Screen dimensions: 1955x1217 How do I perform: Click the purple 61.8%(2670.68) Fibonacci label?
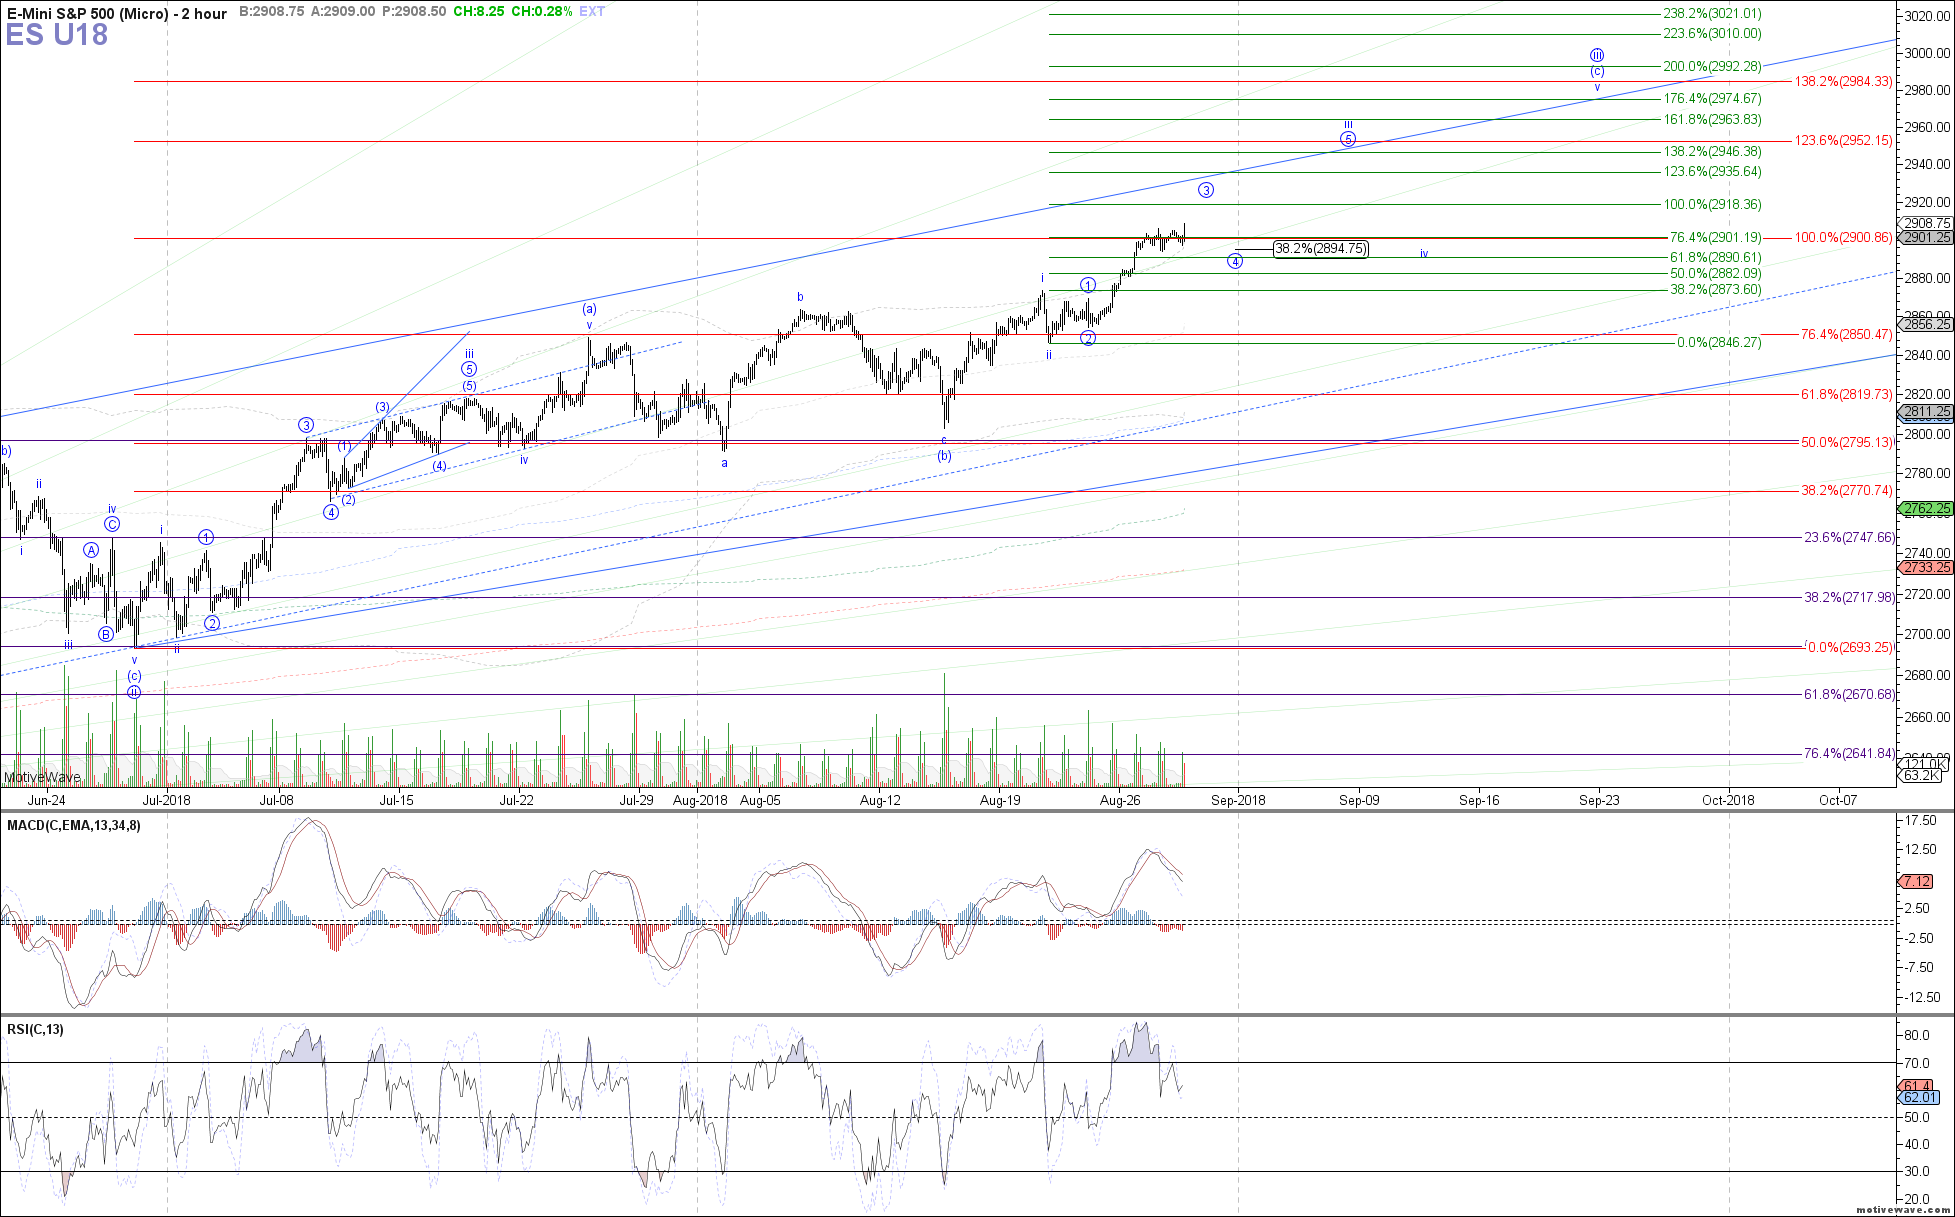pos(1849,695)
